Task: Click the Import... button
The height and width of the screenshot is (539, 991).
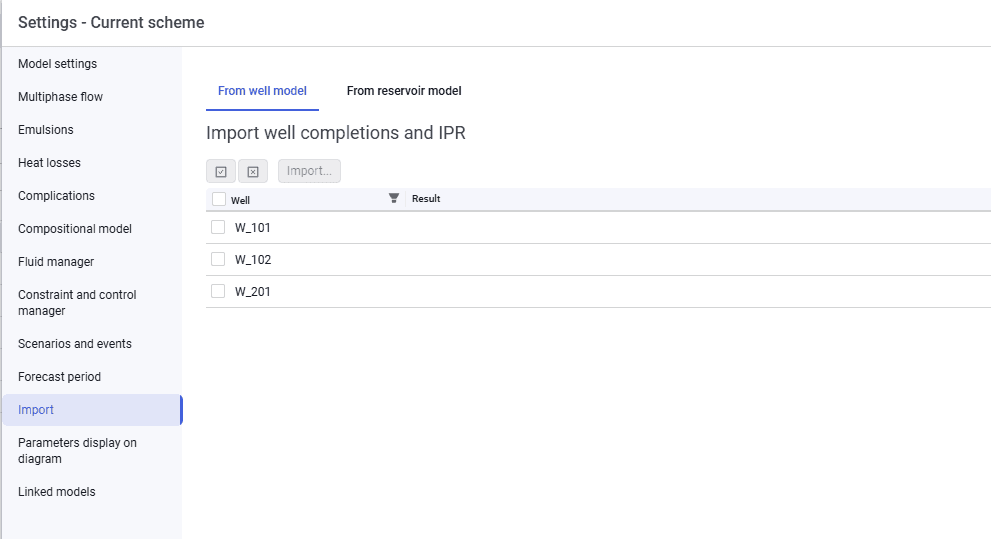Action: click(x=309, y=171)
